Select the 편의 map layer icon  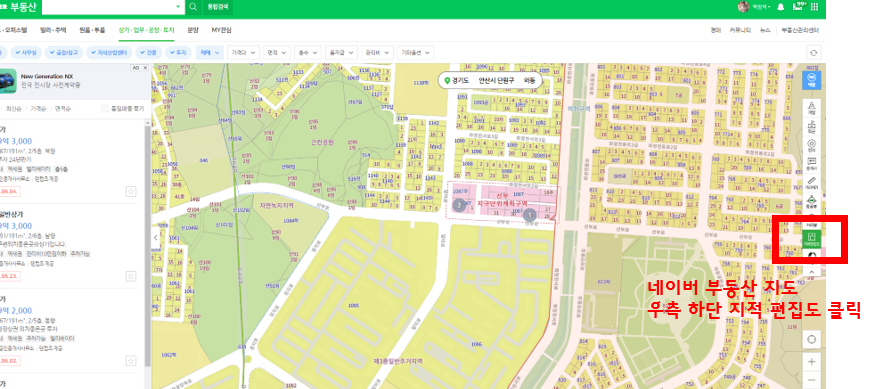point(812,146)
